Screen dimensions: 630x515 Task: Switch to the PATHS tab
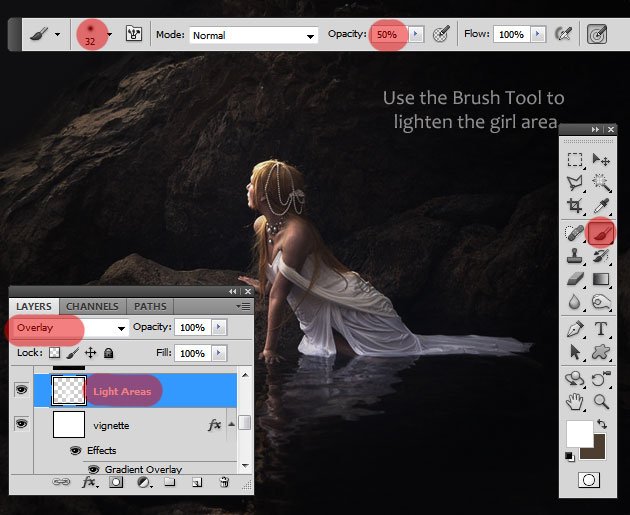[x=150, y=307]
